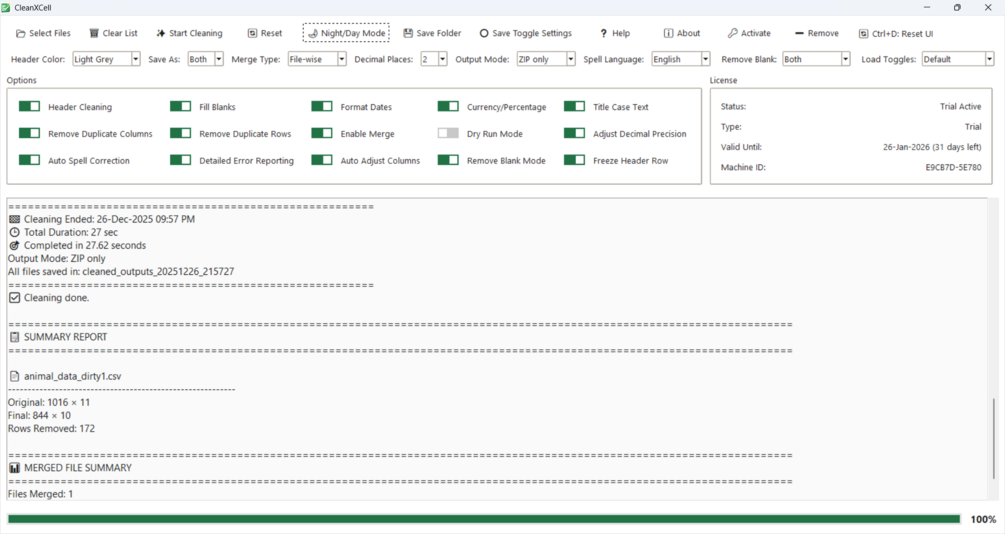This screenshot has width=1005, height=534.
Task: Click the Select Files folder icon
Action: [21, 33]
